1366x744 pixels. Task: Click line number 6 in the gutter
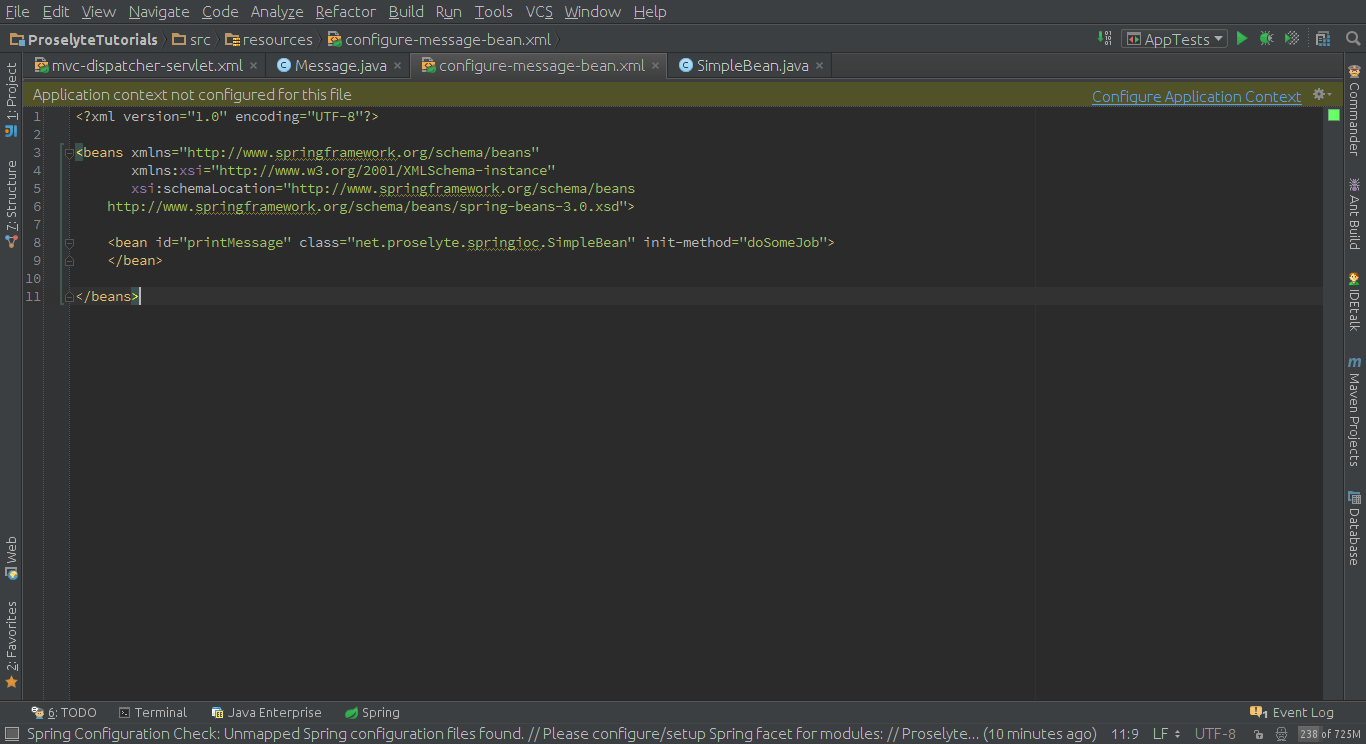(x=37, y=207)
